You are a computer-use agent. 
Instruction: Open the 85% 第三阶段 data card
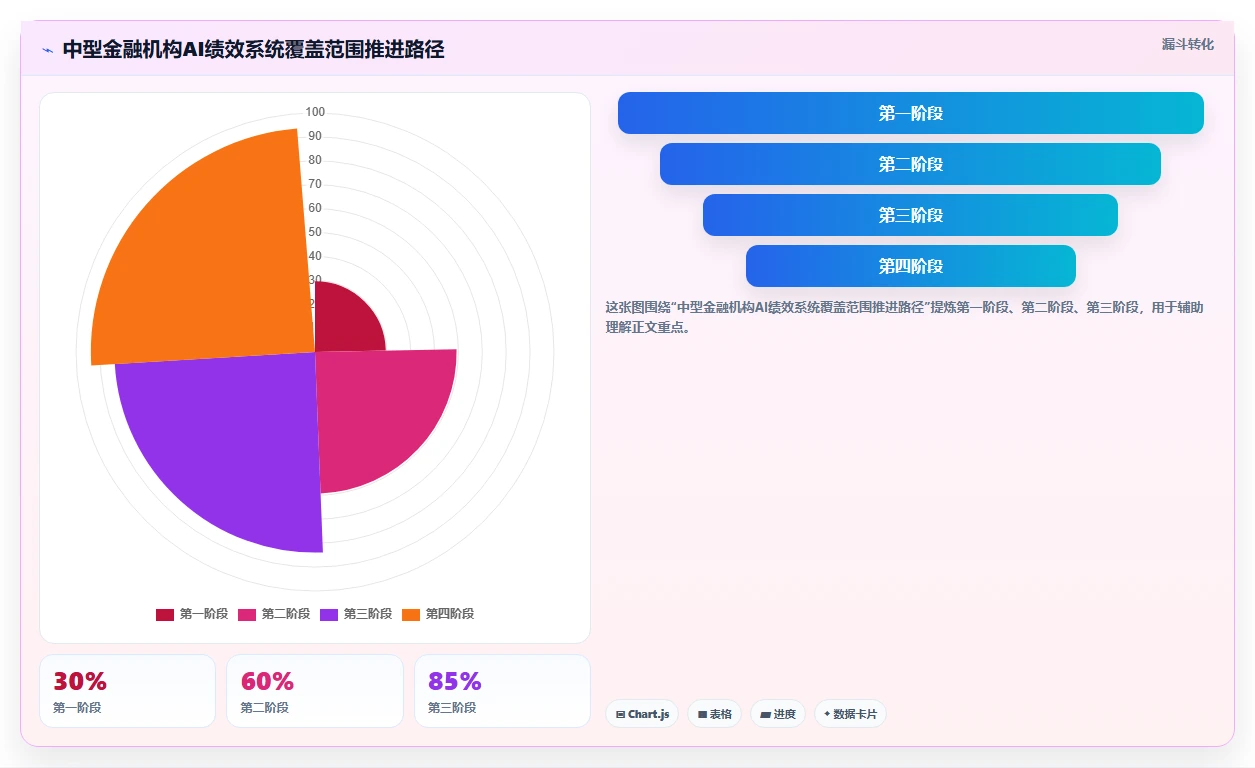[502, 691]
